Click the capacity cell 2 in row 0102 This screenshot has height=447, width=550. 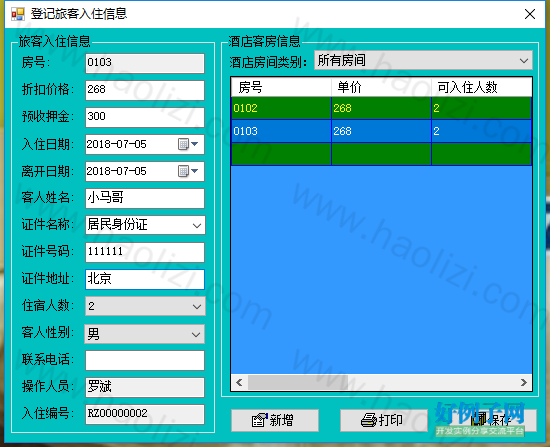[482, 108]
